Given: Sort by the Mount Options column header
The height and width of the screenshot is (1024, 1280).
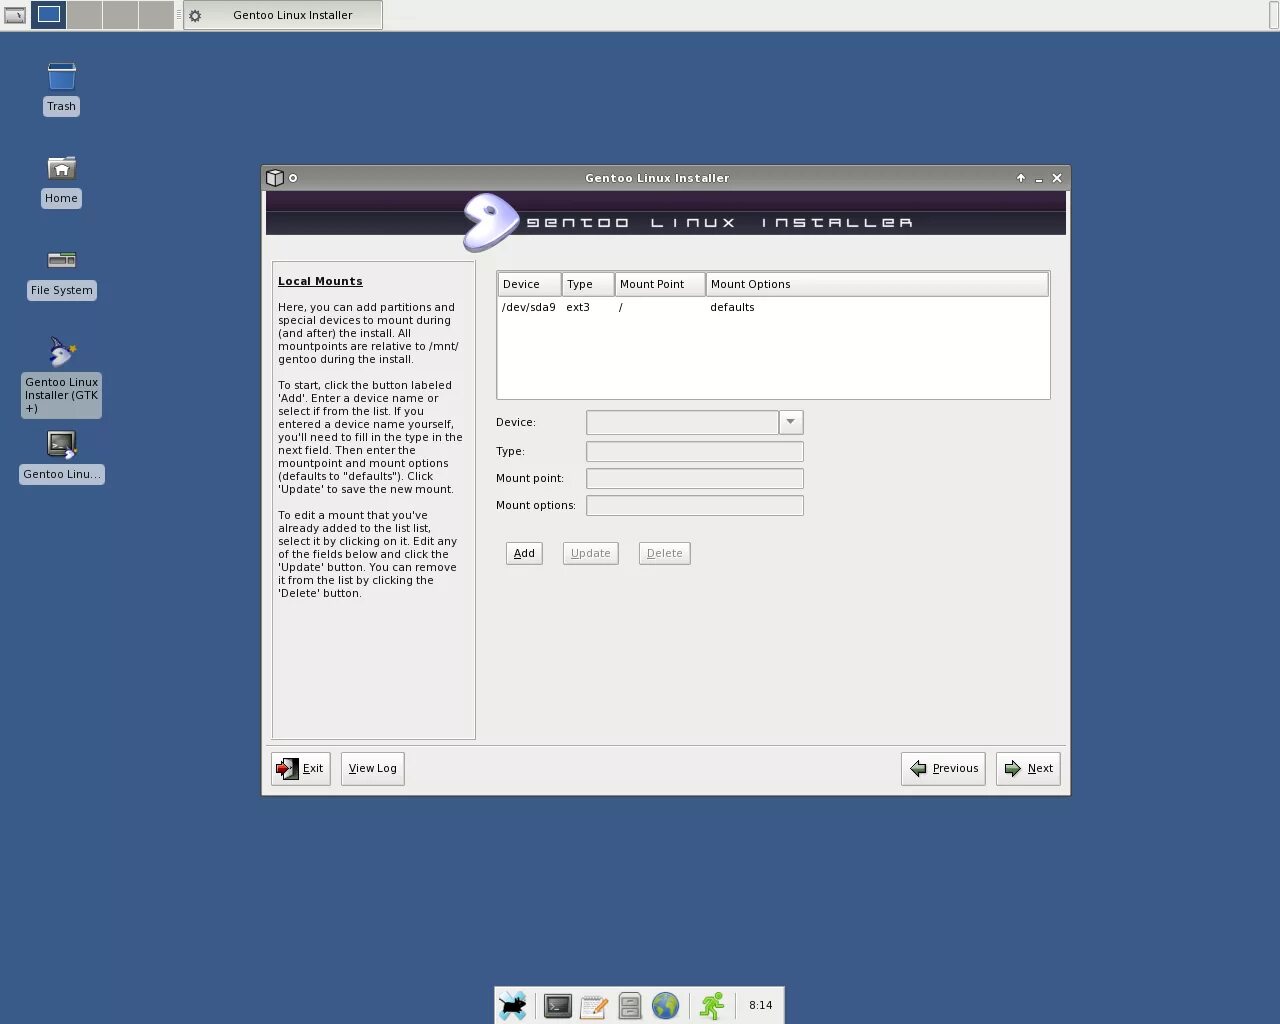Looking at the screenshot, I should (x=877, y=284).
